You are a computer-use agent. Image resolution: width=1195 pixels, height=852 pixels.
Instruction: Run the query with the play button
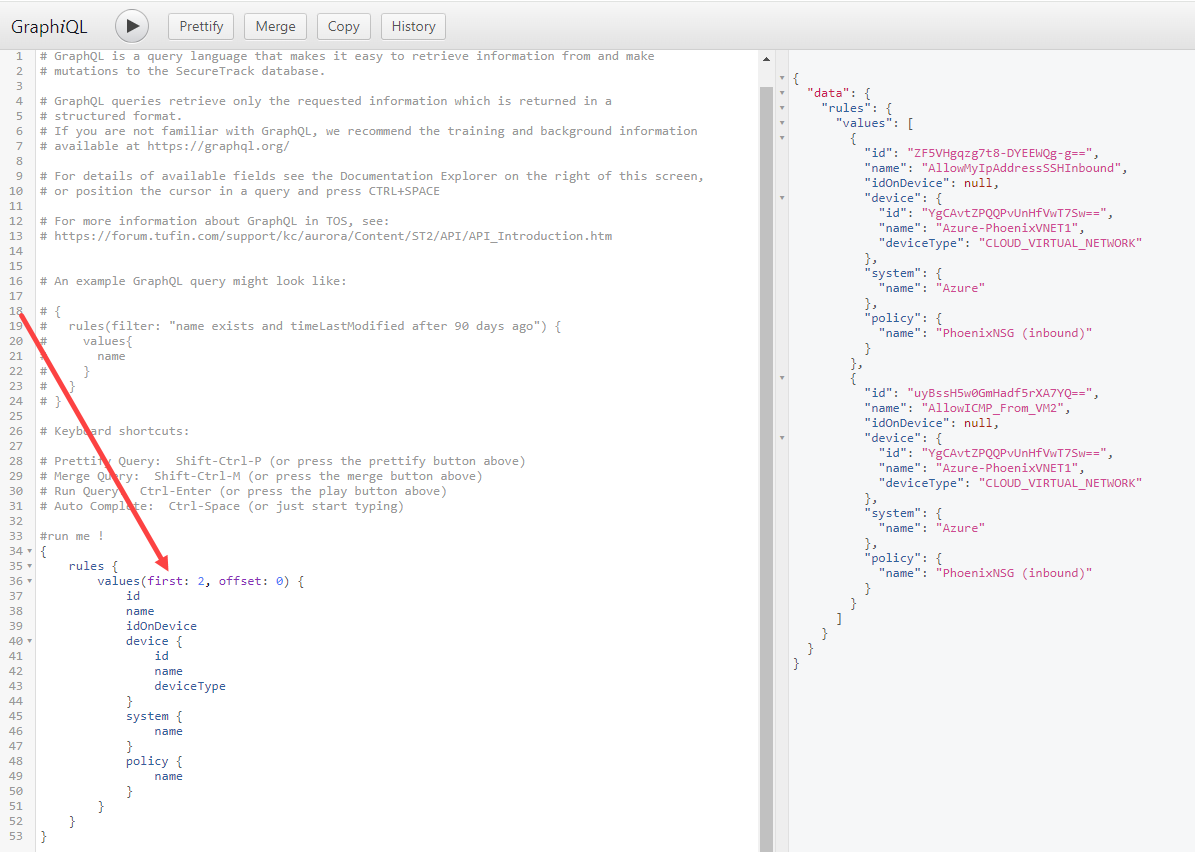click(x=132, y=26)
